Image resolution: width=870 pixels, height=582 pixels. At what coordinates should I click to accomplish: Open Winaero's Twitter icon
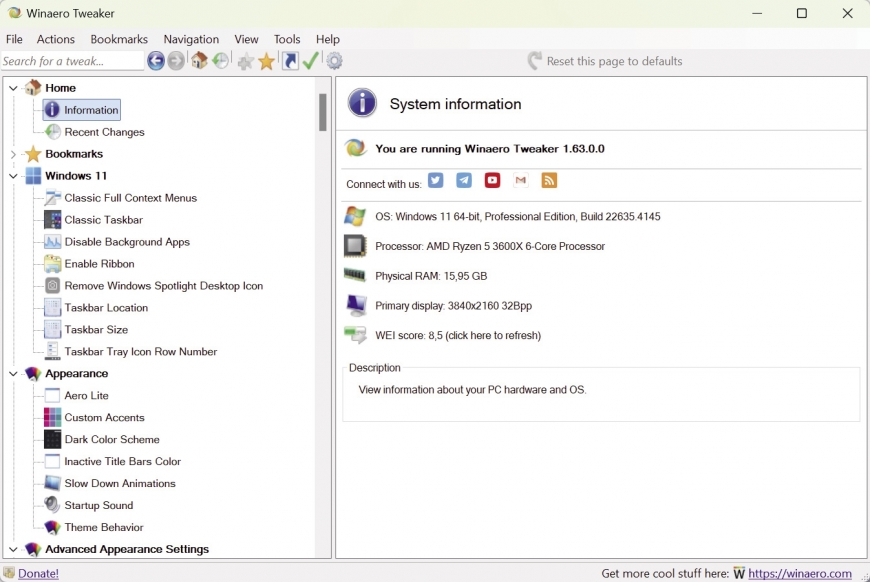pos(436,180)
